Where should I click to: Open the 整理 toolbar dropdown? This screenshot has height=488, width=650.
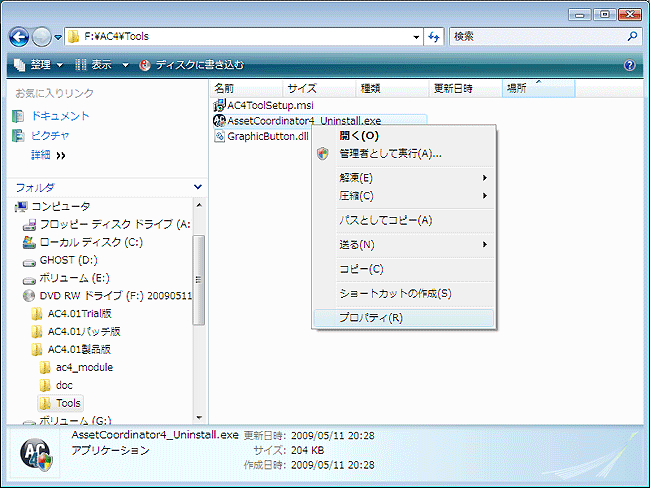[x=40, y=65]
